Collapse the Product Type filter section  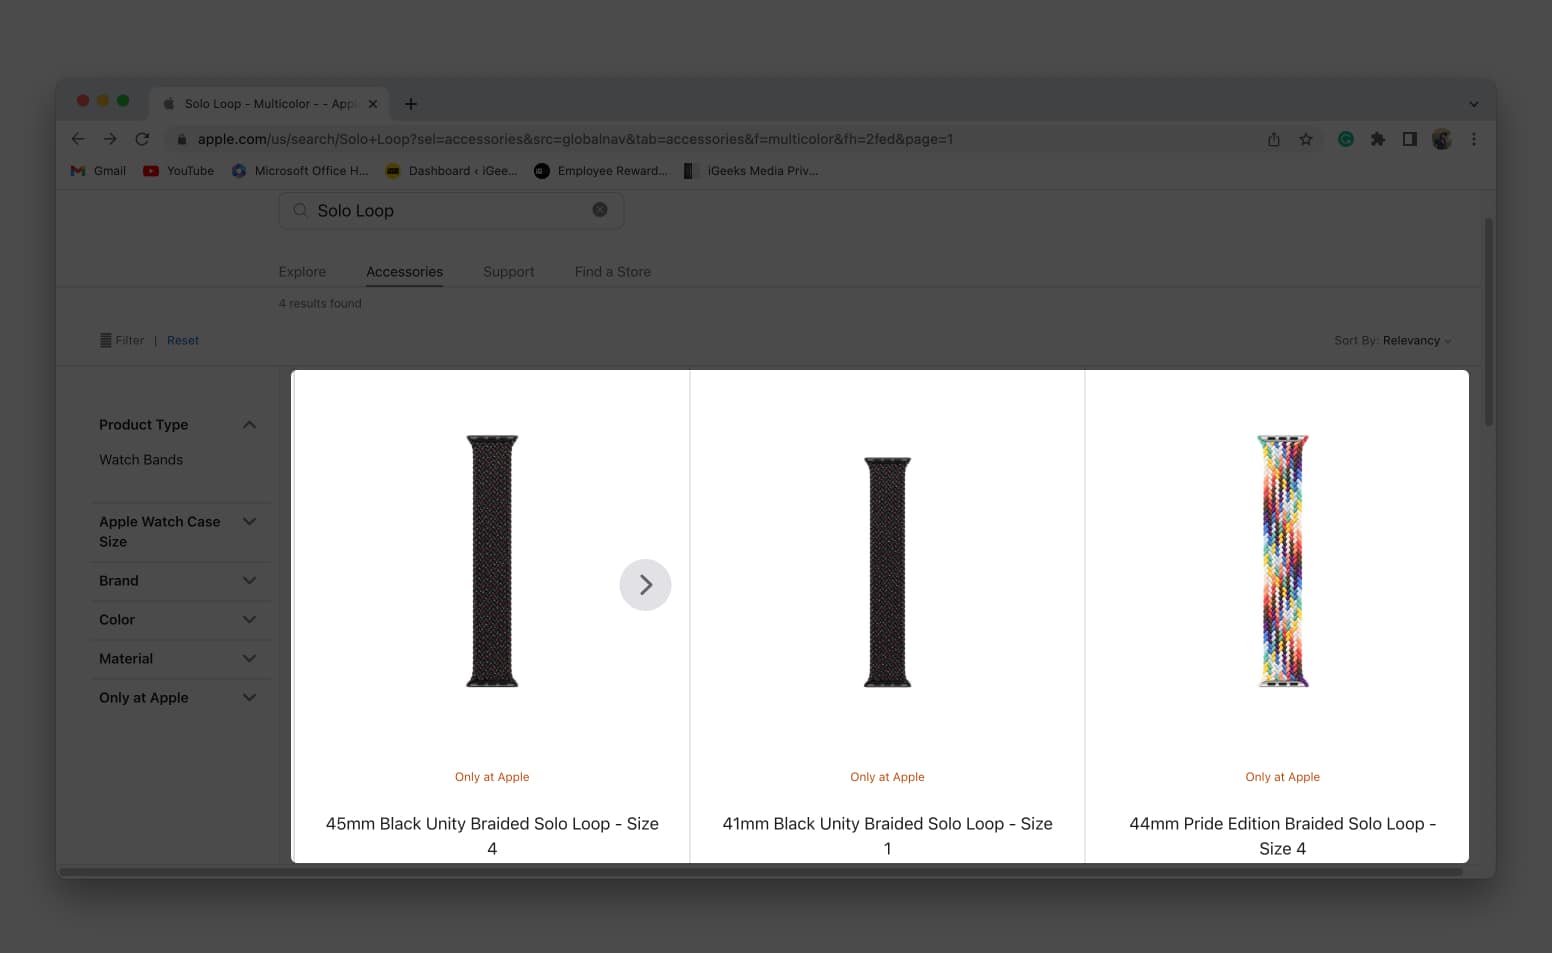(x=250, y=425)
